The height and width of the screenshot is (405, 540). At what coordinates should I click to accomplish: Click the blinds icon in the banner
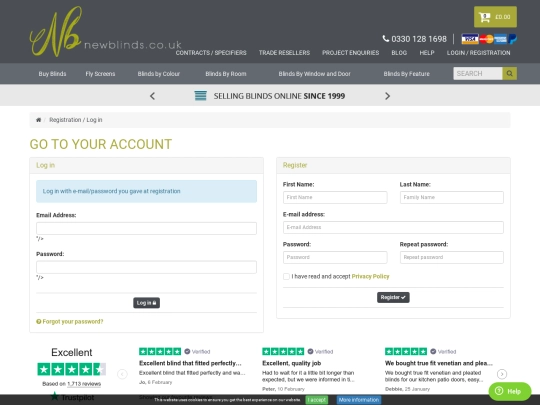click(x=200, y=96)
